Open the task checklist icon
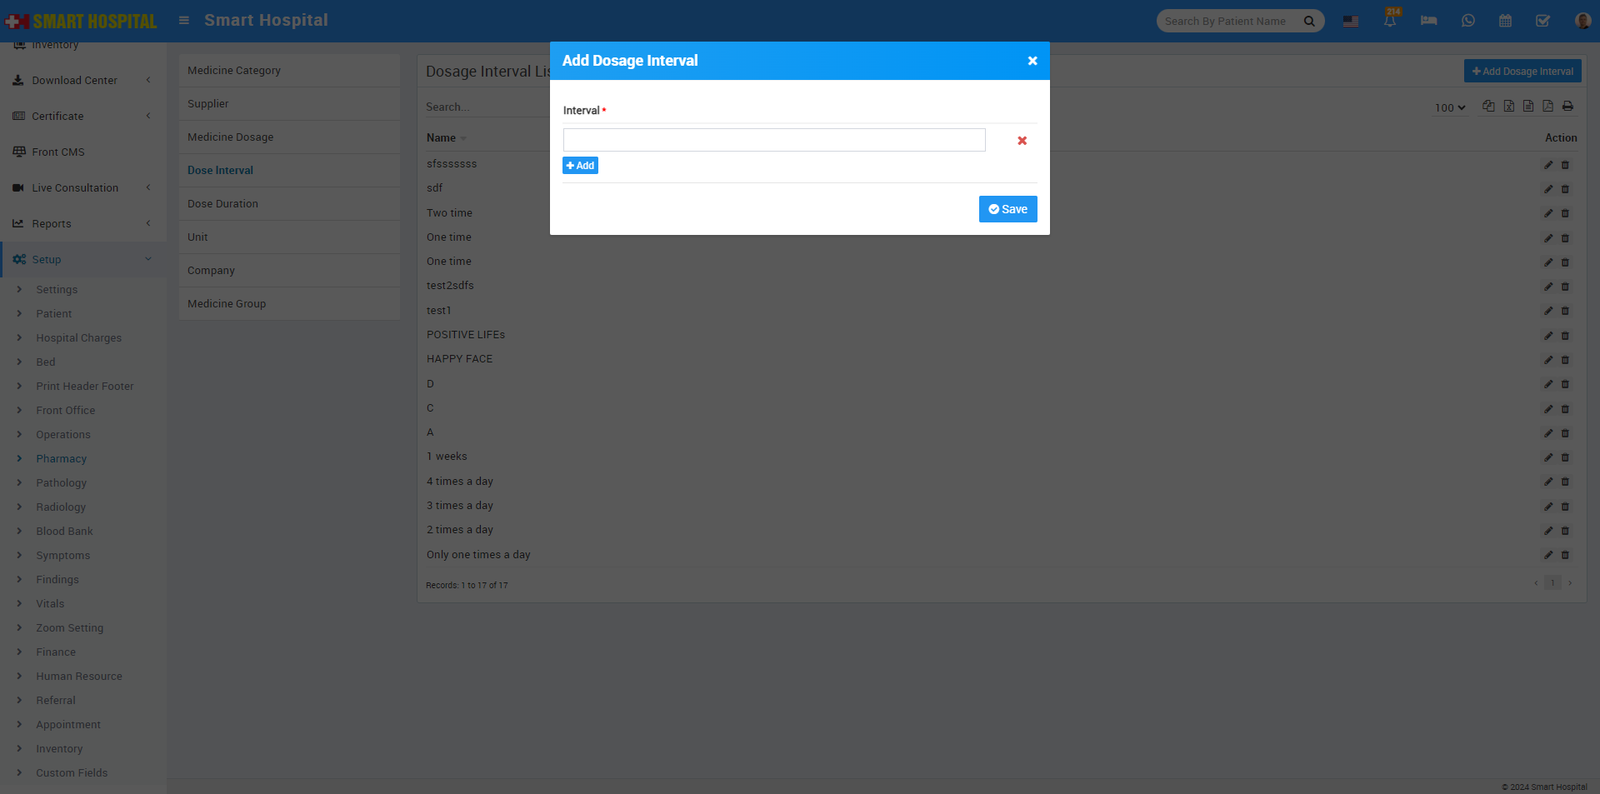The height and width of the screenshot is (794, 1600). [x=1543, y=21]
